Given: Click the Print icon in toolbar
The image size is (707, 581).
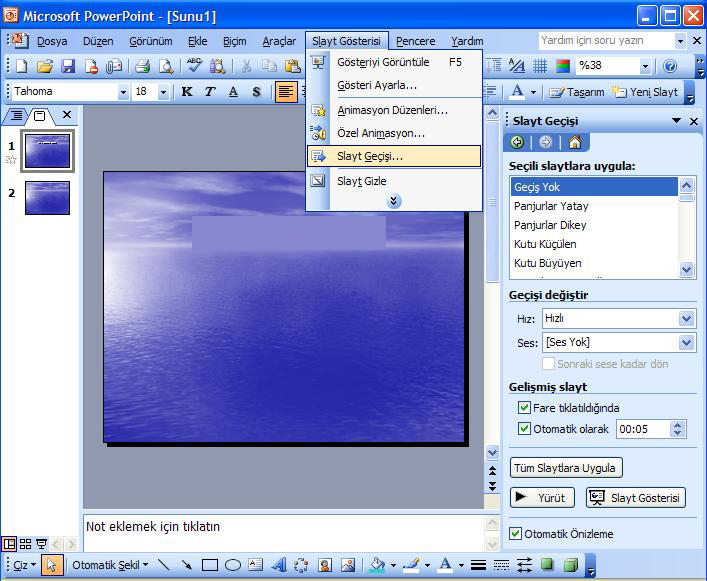Looking at the screenshot, I should [142, 67].
